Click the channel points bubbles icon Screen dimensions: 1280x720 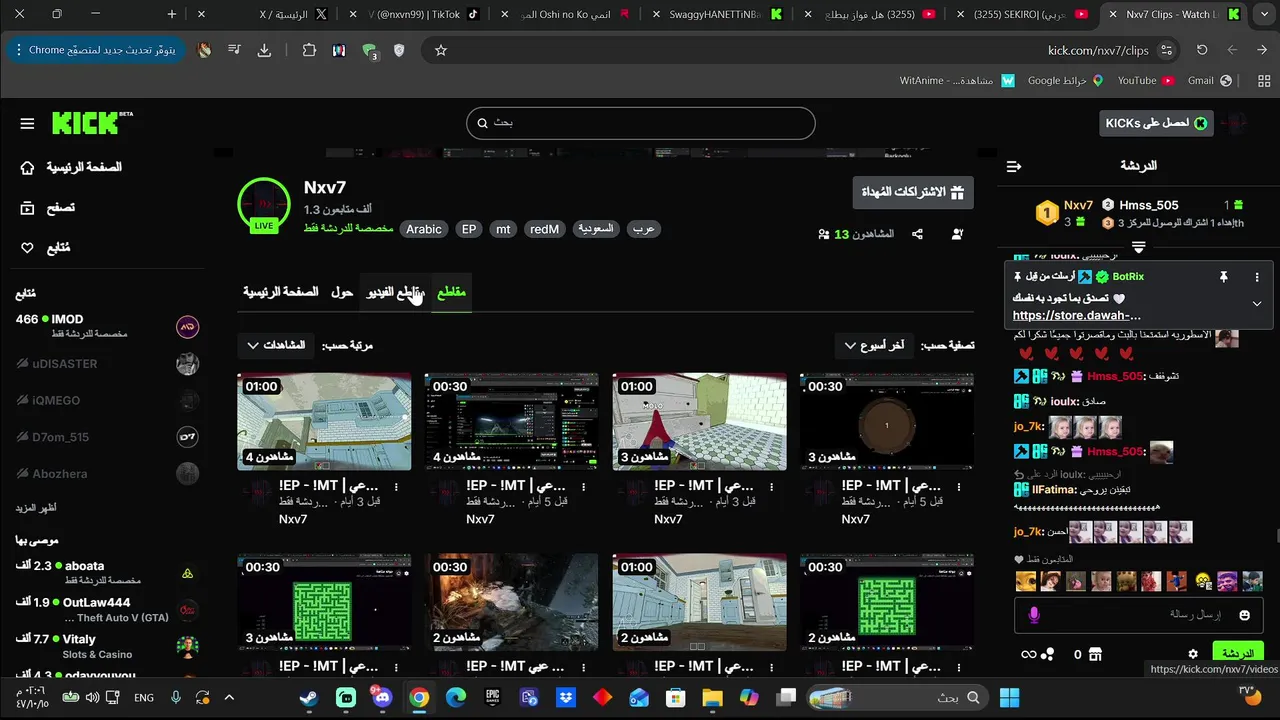1048,655
